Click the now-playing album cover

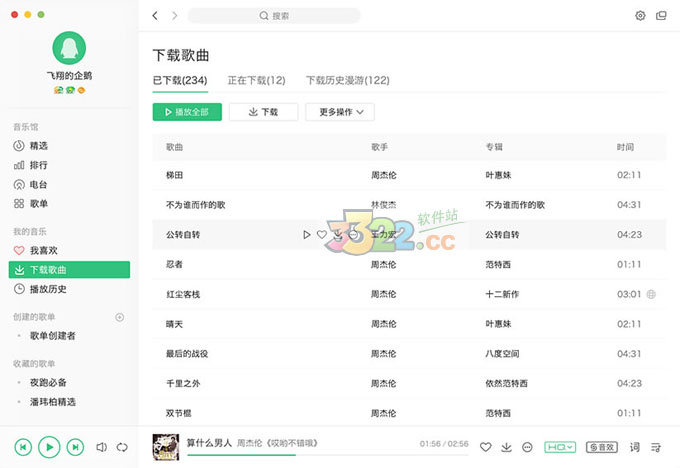(166, 447)
